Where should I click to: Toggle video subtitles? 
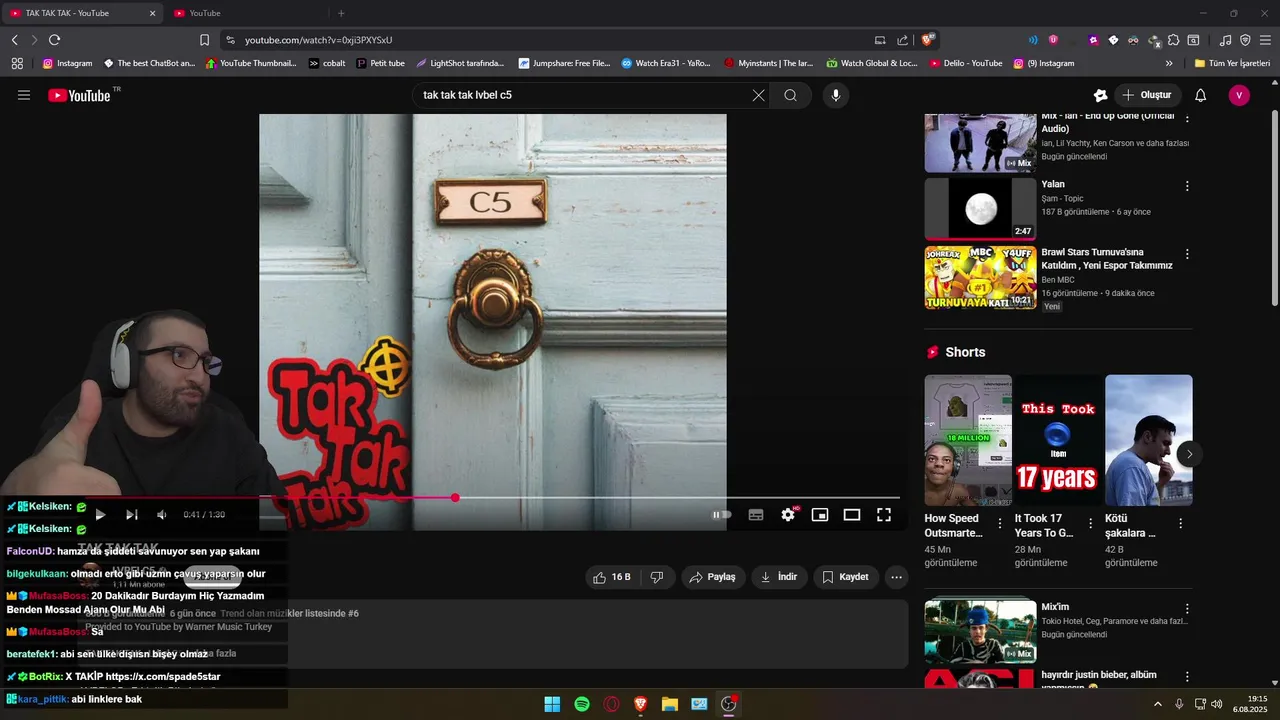(756, 515)
